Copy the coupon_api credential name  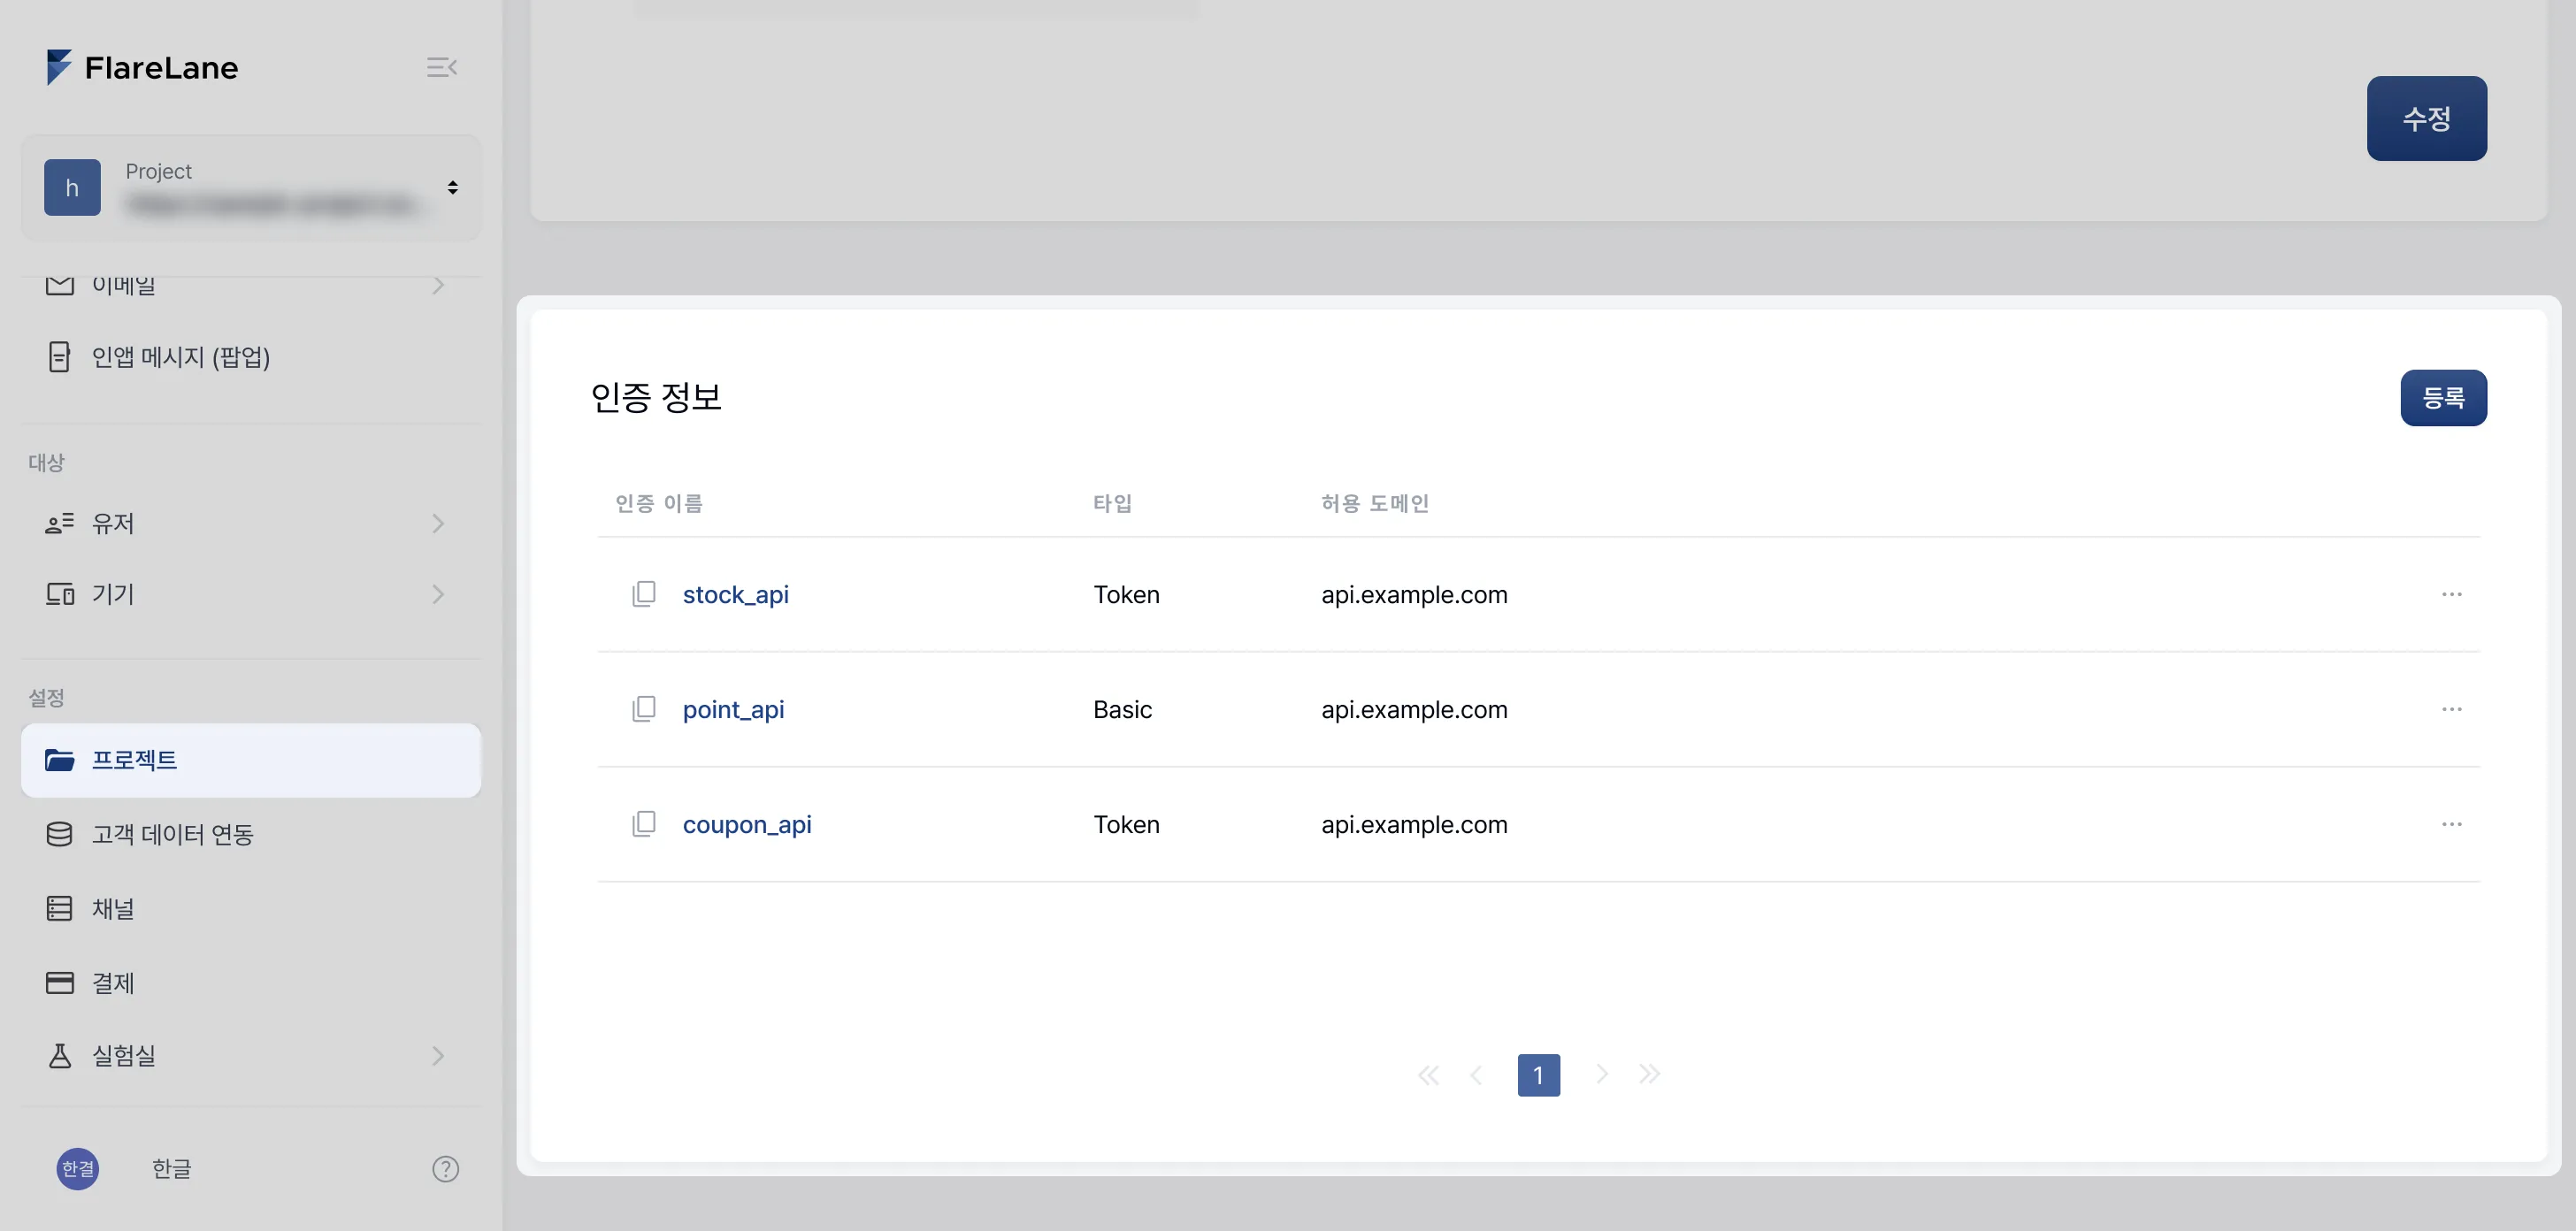[x=644, y=824]
